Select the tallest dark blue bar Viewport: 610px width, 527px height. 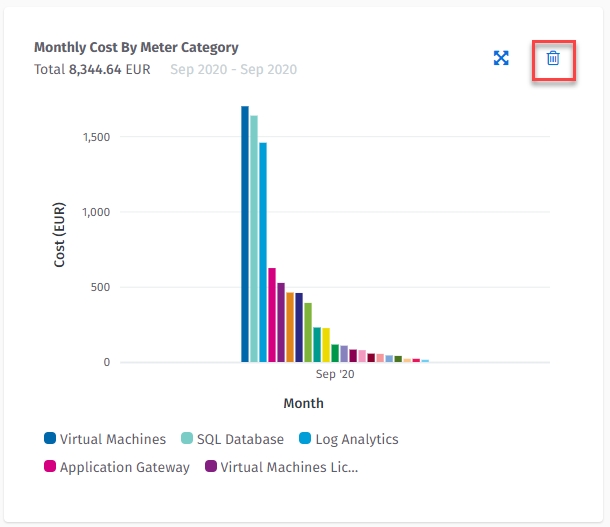coord(245,235)
